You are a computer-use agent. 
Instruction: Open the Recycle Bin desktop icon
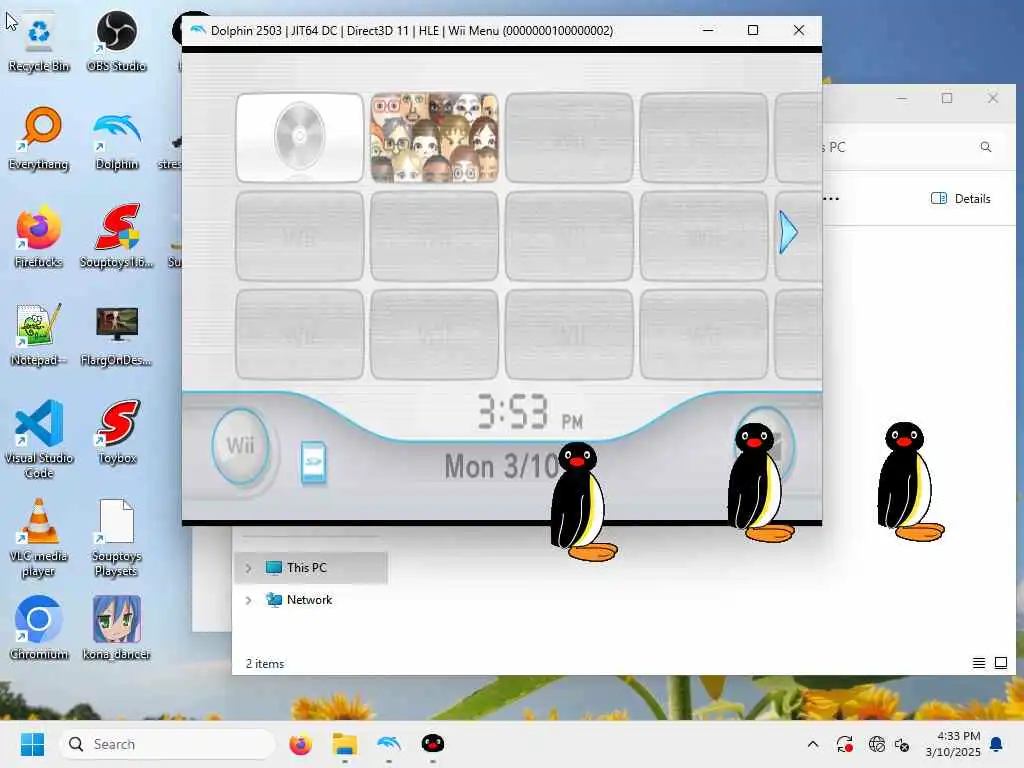tap(39, 43)
